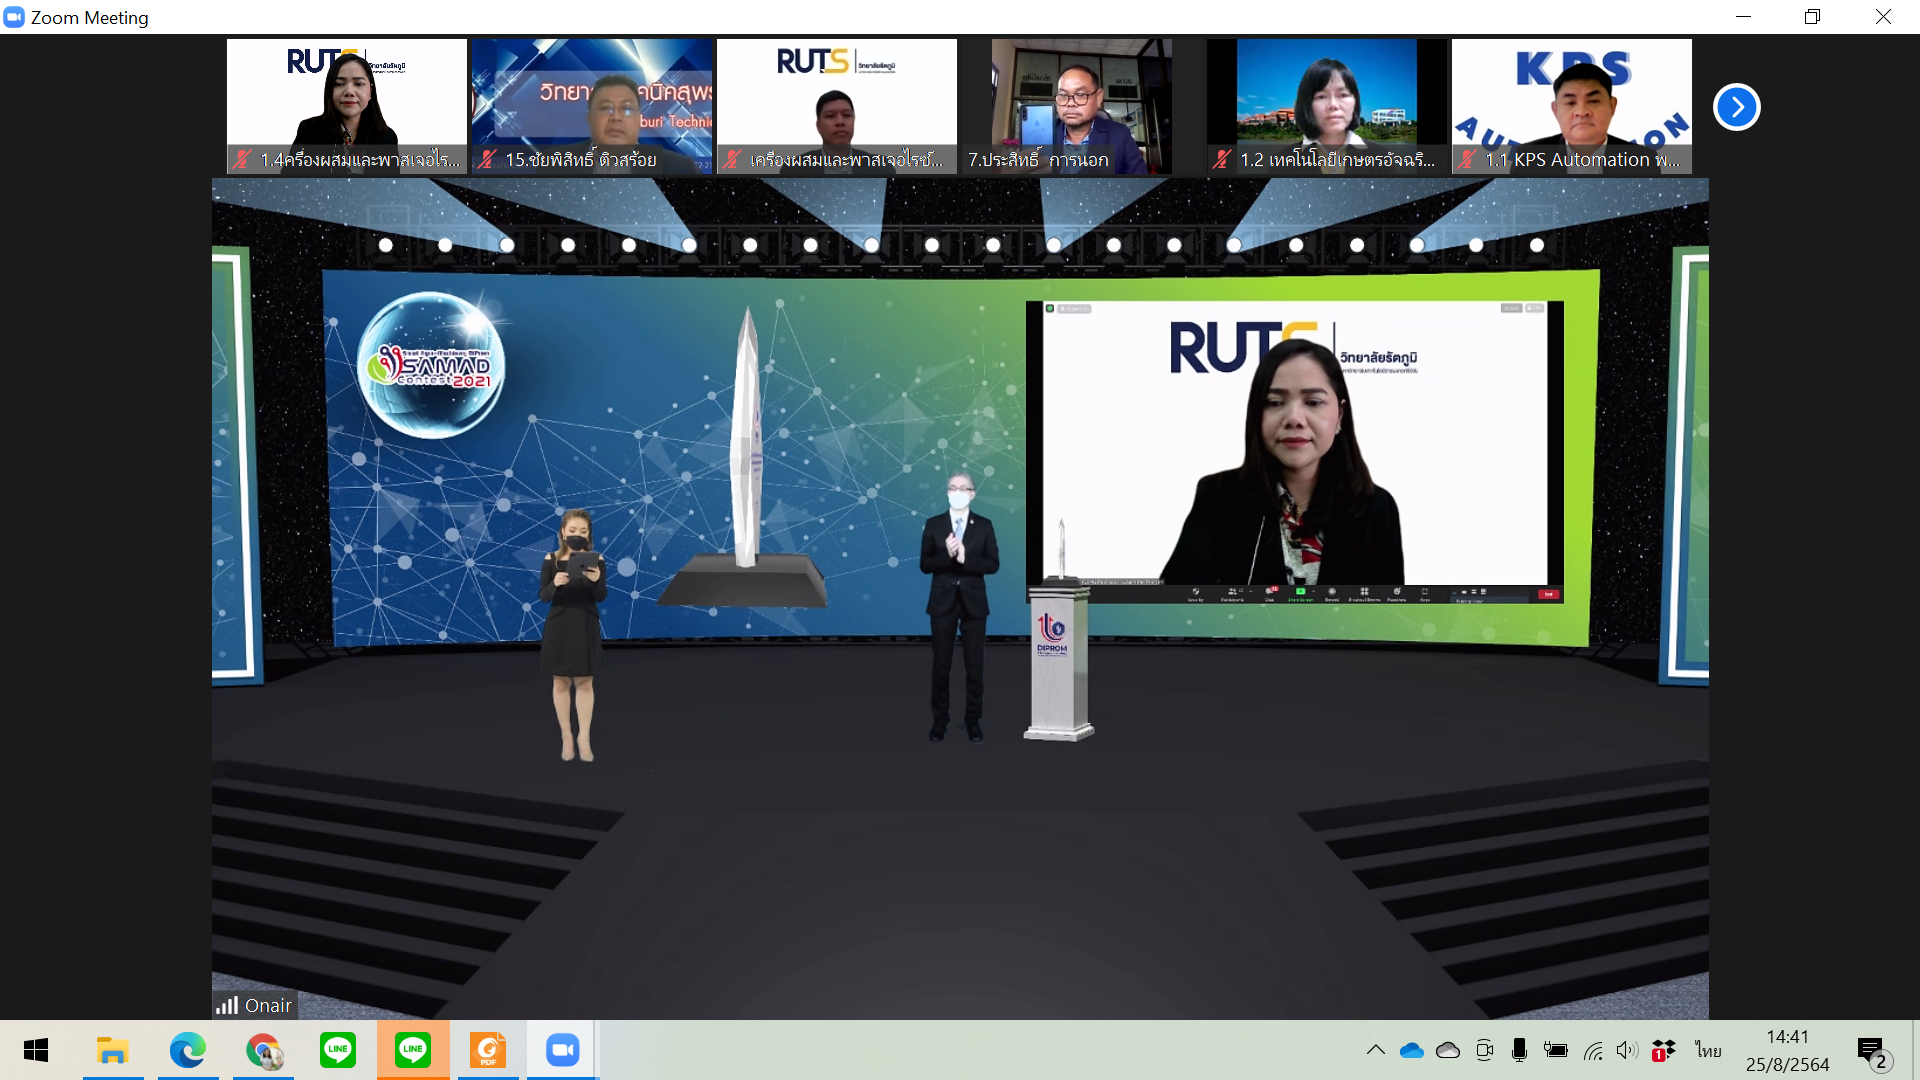Select 7.ประสิทธิ์ การนอก participant video
This screenshot has width=1920, height=1080.
coord(1081,106)
